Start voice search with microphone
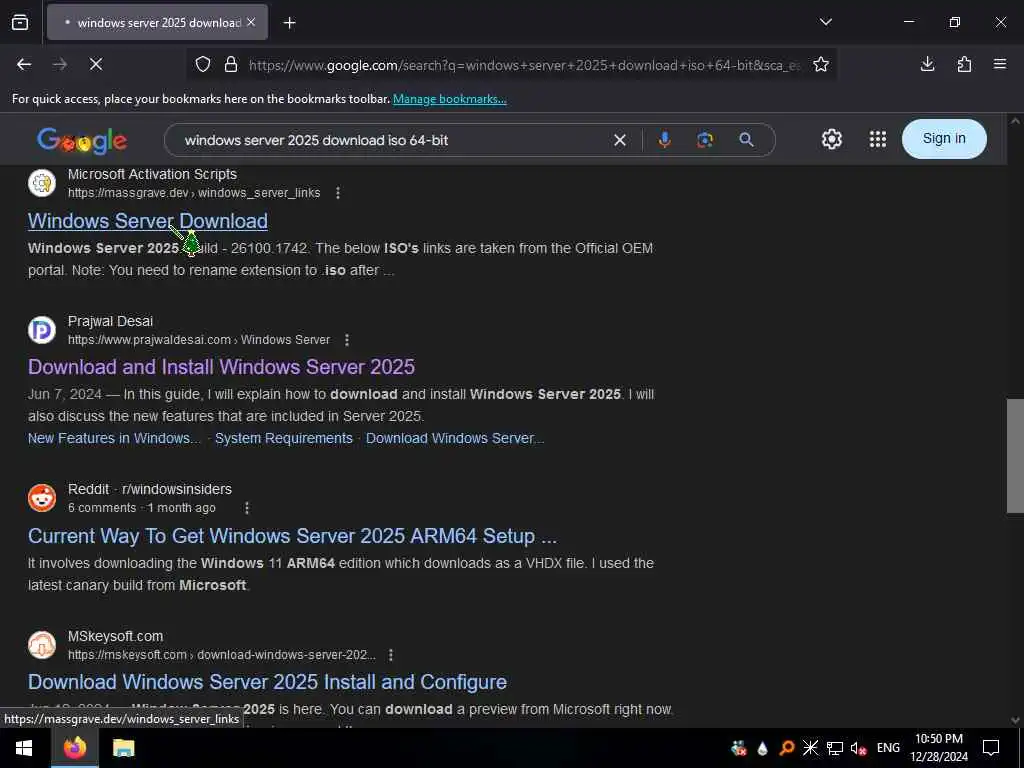This screenshot has width=1024, height=768. click(x=664, y=140)
